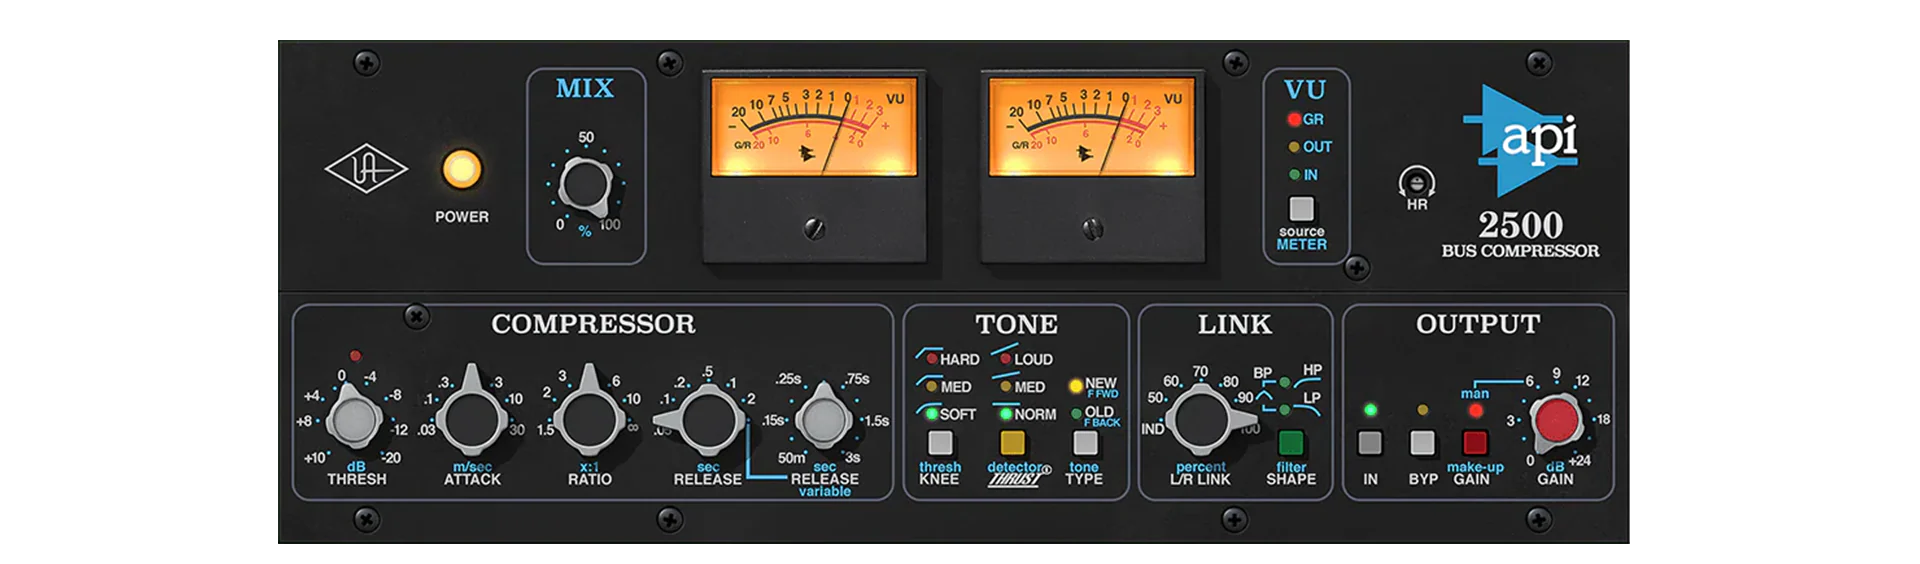Select the red GR meter LED
Screen dimensions: 1920x564
1294,119
